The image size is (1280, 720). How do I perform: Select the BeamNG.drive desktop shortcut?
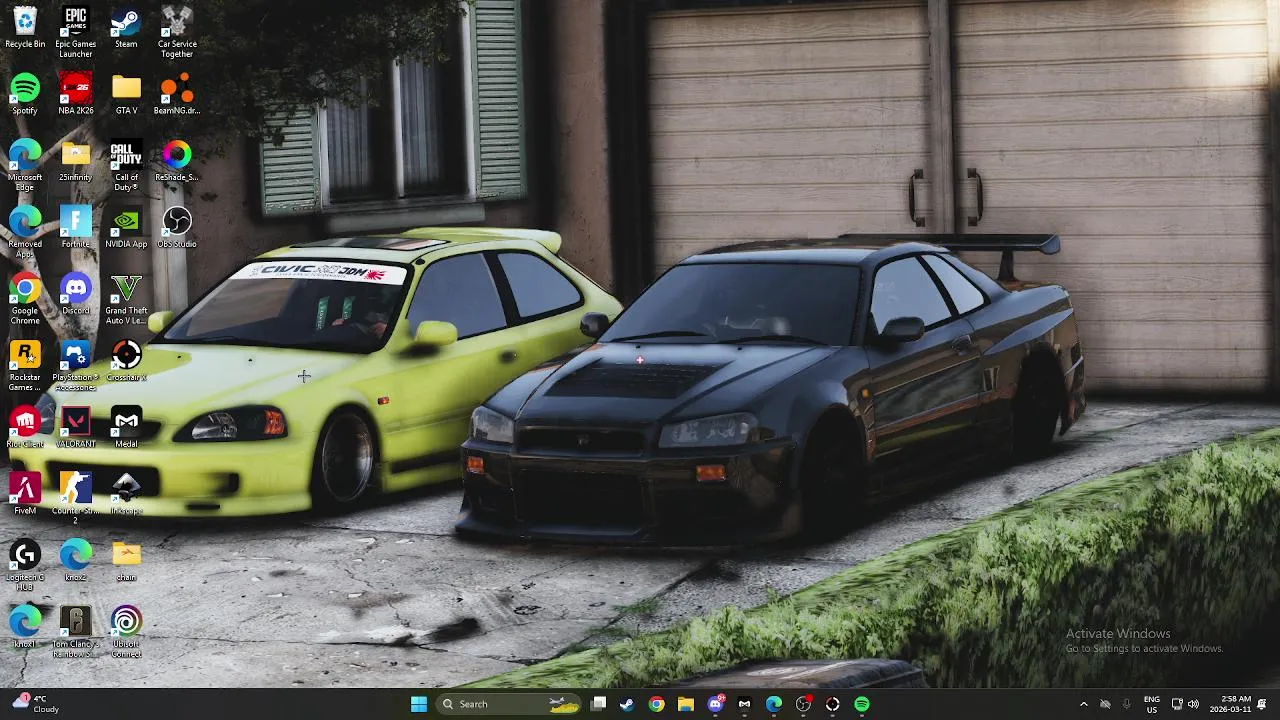point(177,95)
